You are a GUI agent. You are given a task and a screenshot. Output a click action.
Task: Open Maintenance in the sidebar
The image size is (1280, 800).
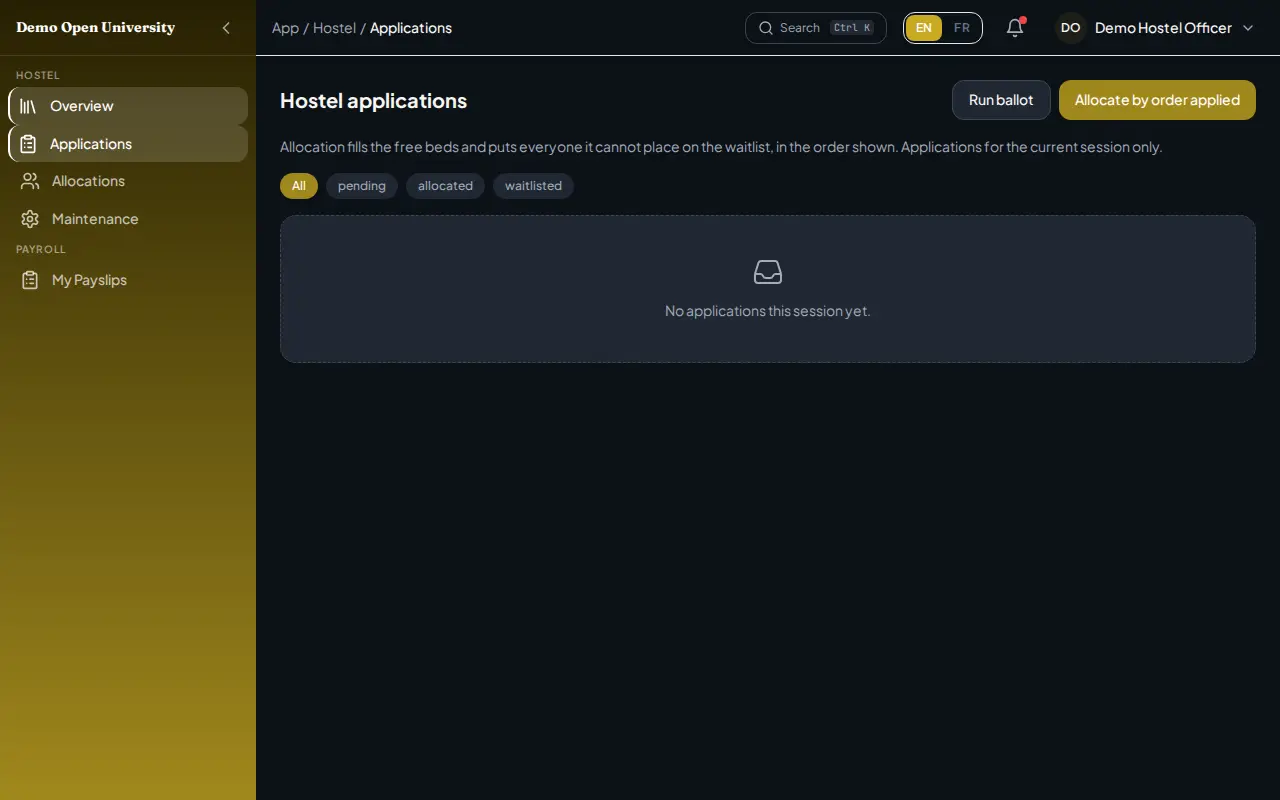(128, 219)
